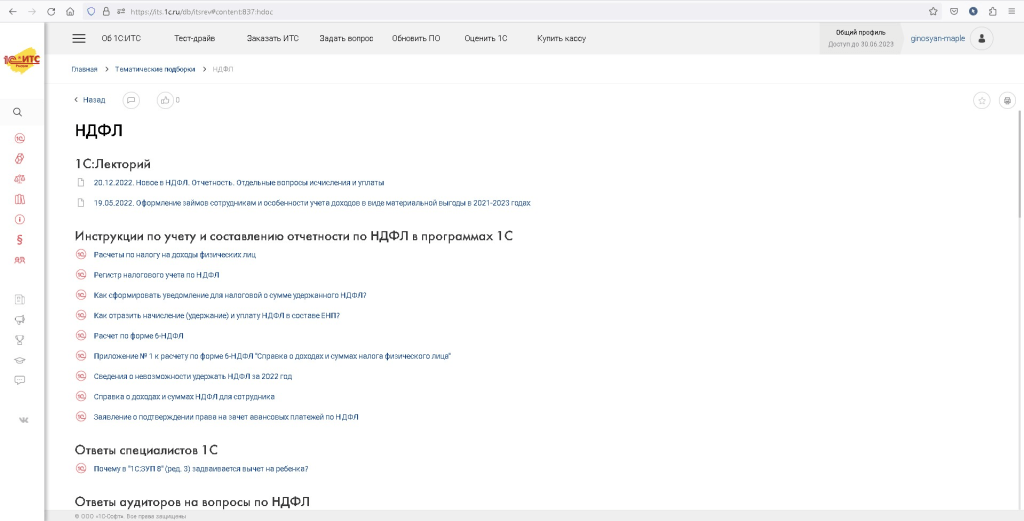1024x521 pixels.
Task: Add page to favorites with star circle
Action: [982, 101]
